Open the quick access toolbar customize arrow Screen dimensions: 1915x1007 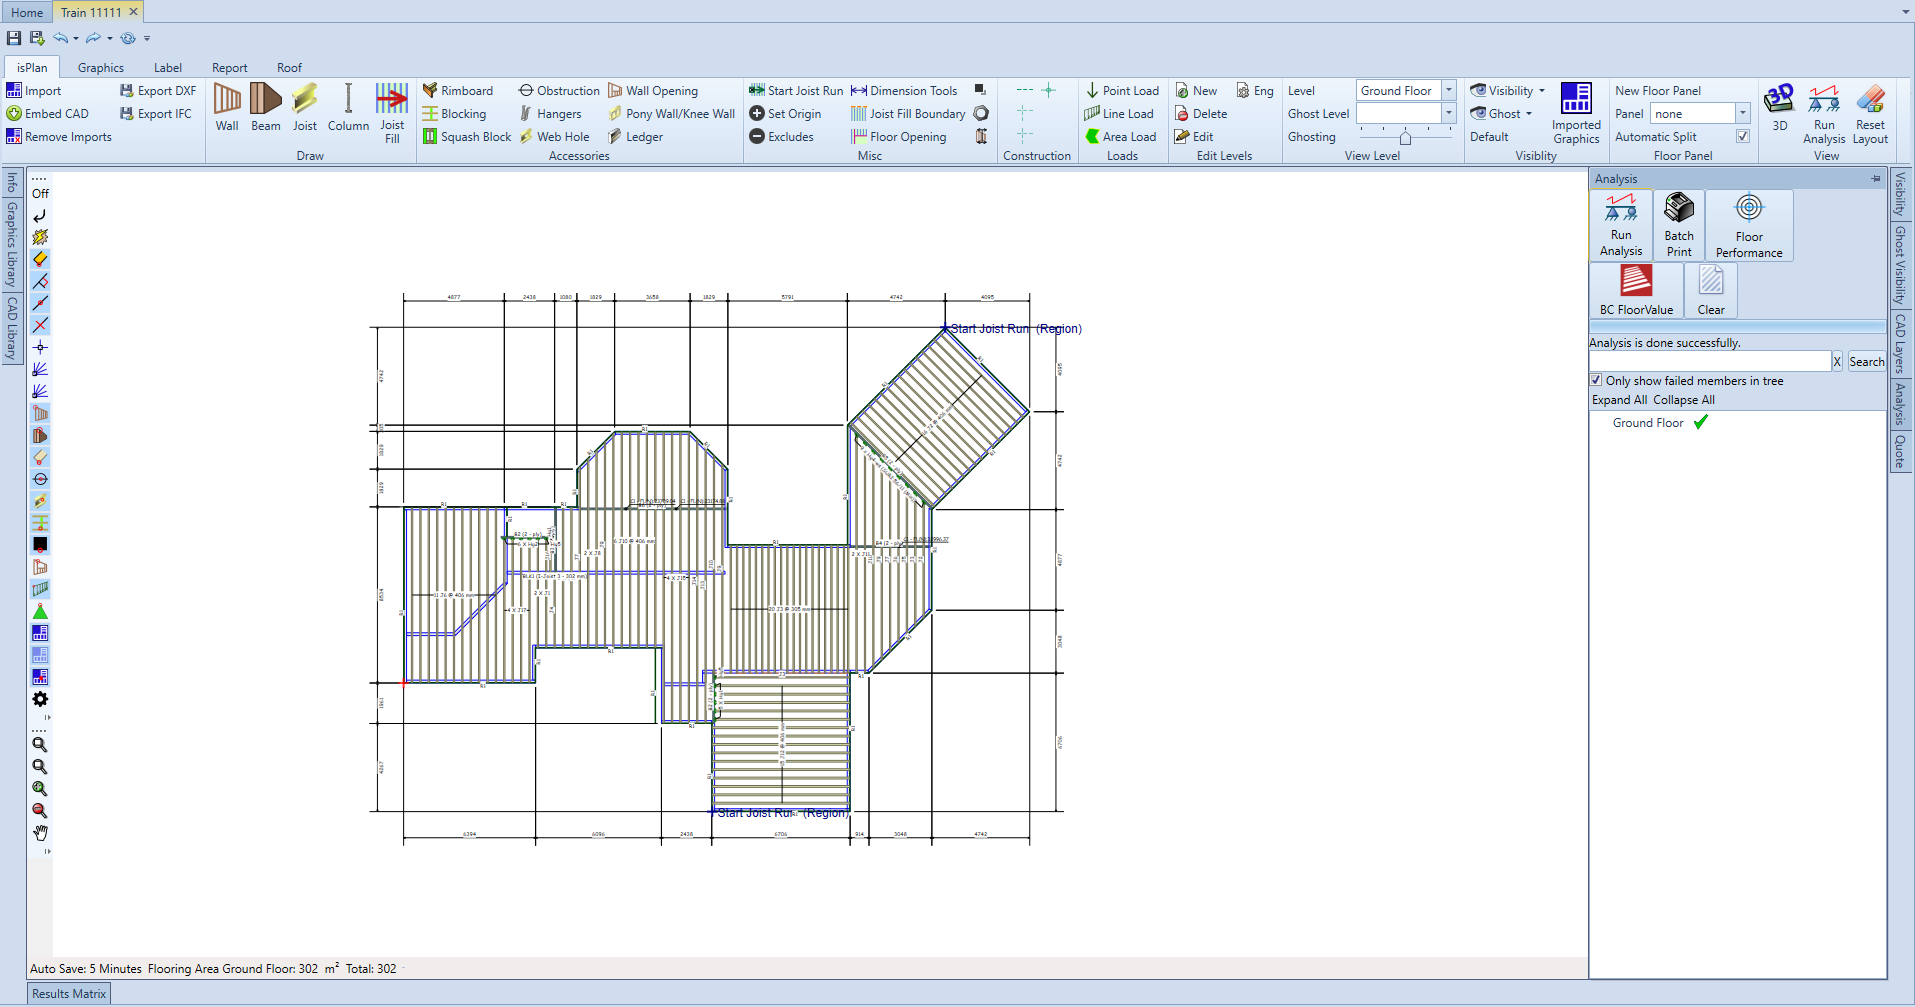147,38
